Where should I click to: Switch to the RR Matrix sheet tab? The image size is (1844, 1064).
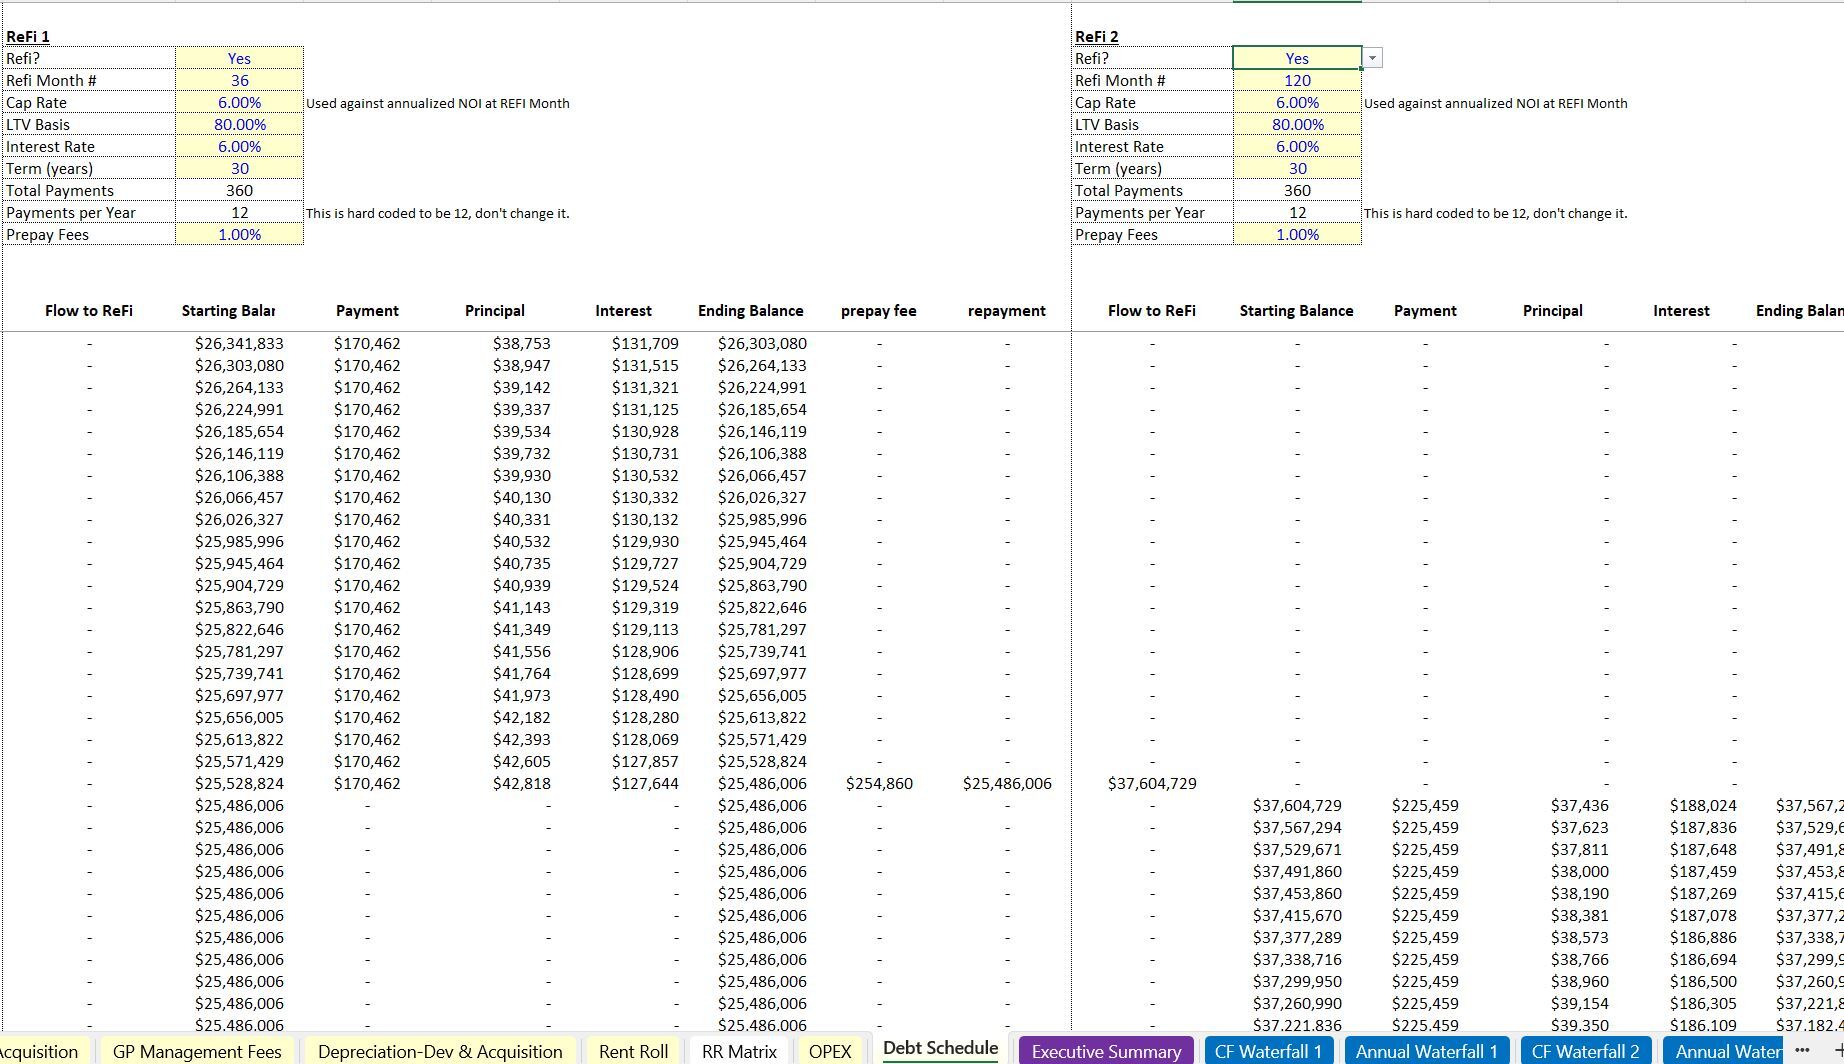[x=739, y=1051]
